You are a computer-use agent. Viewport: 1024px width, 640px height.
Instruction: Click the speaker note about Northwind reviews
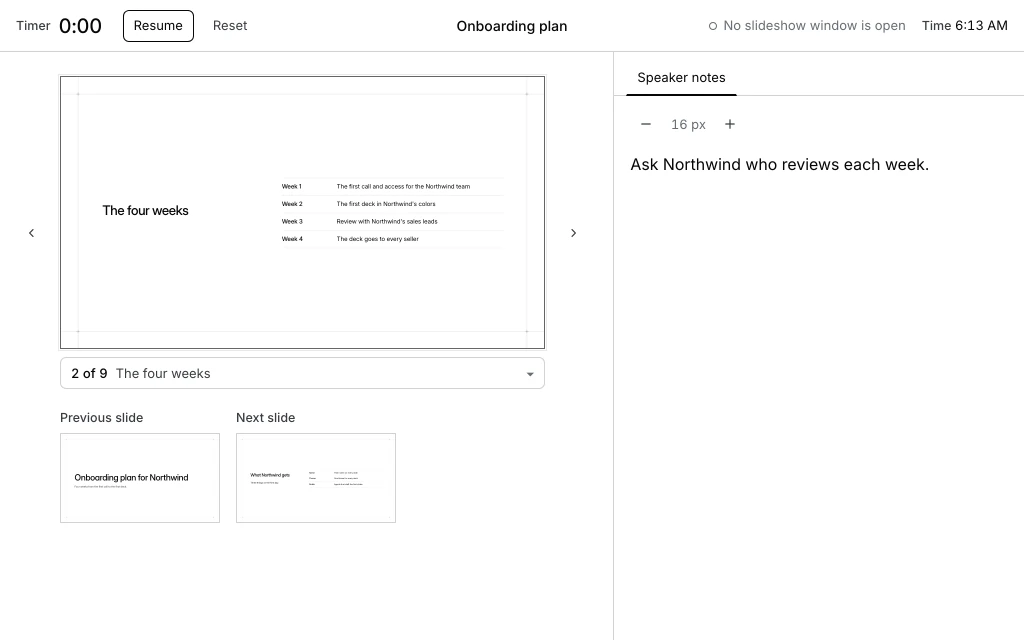pyautogui.click(x=779, y=165)
